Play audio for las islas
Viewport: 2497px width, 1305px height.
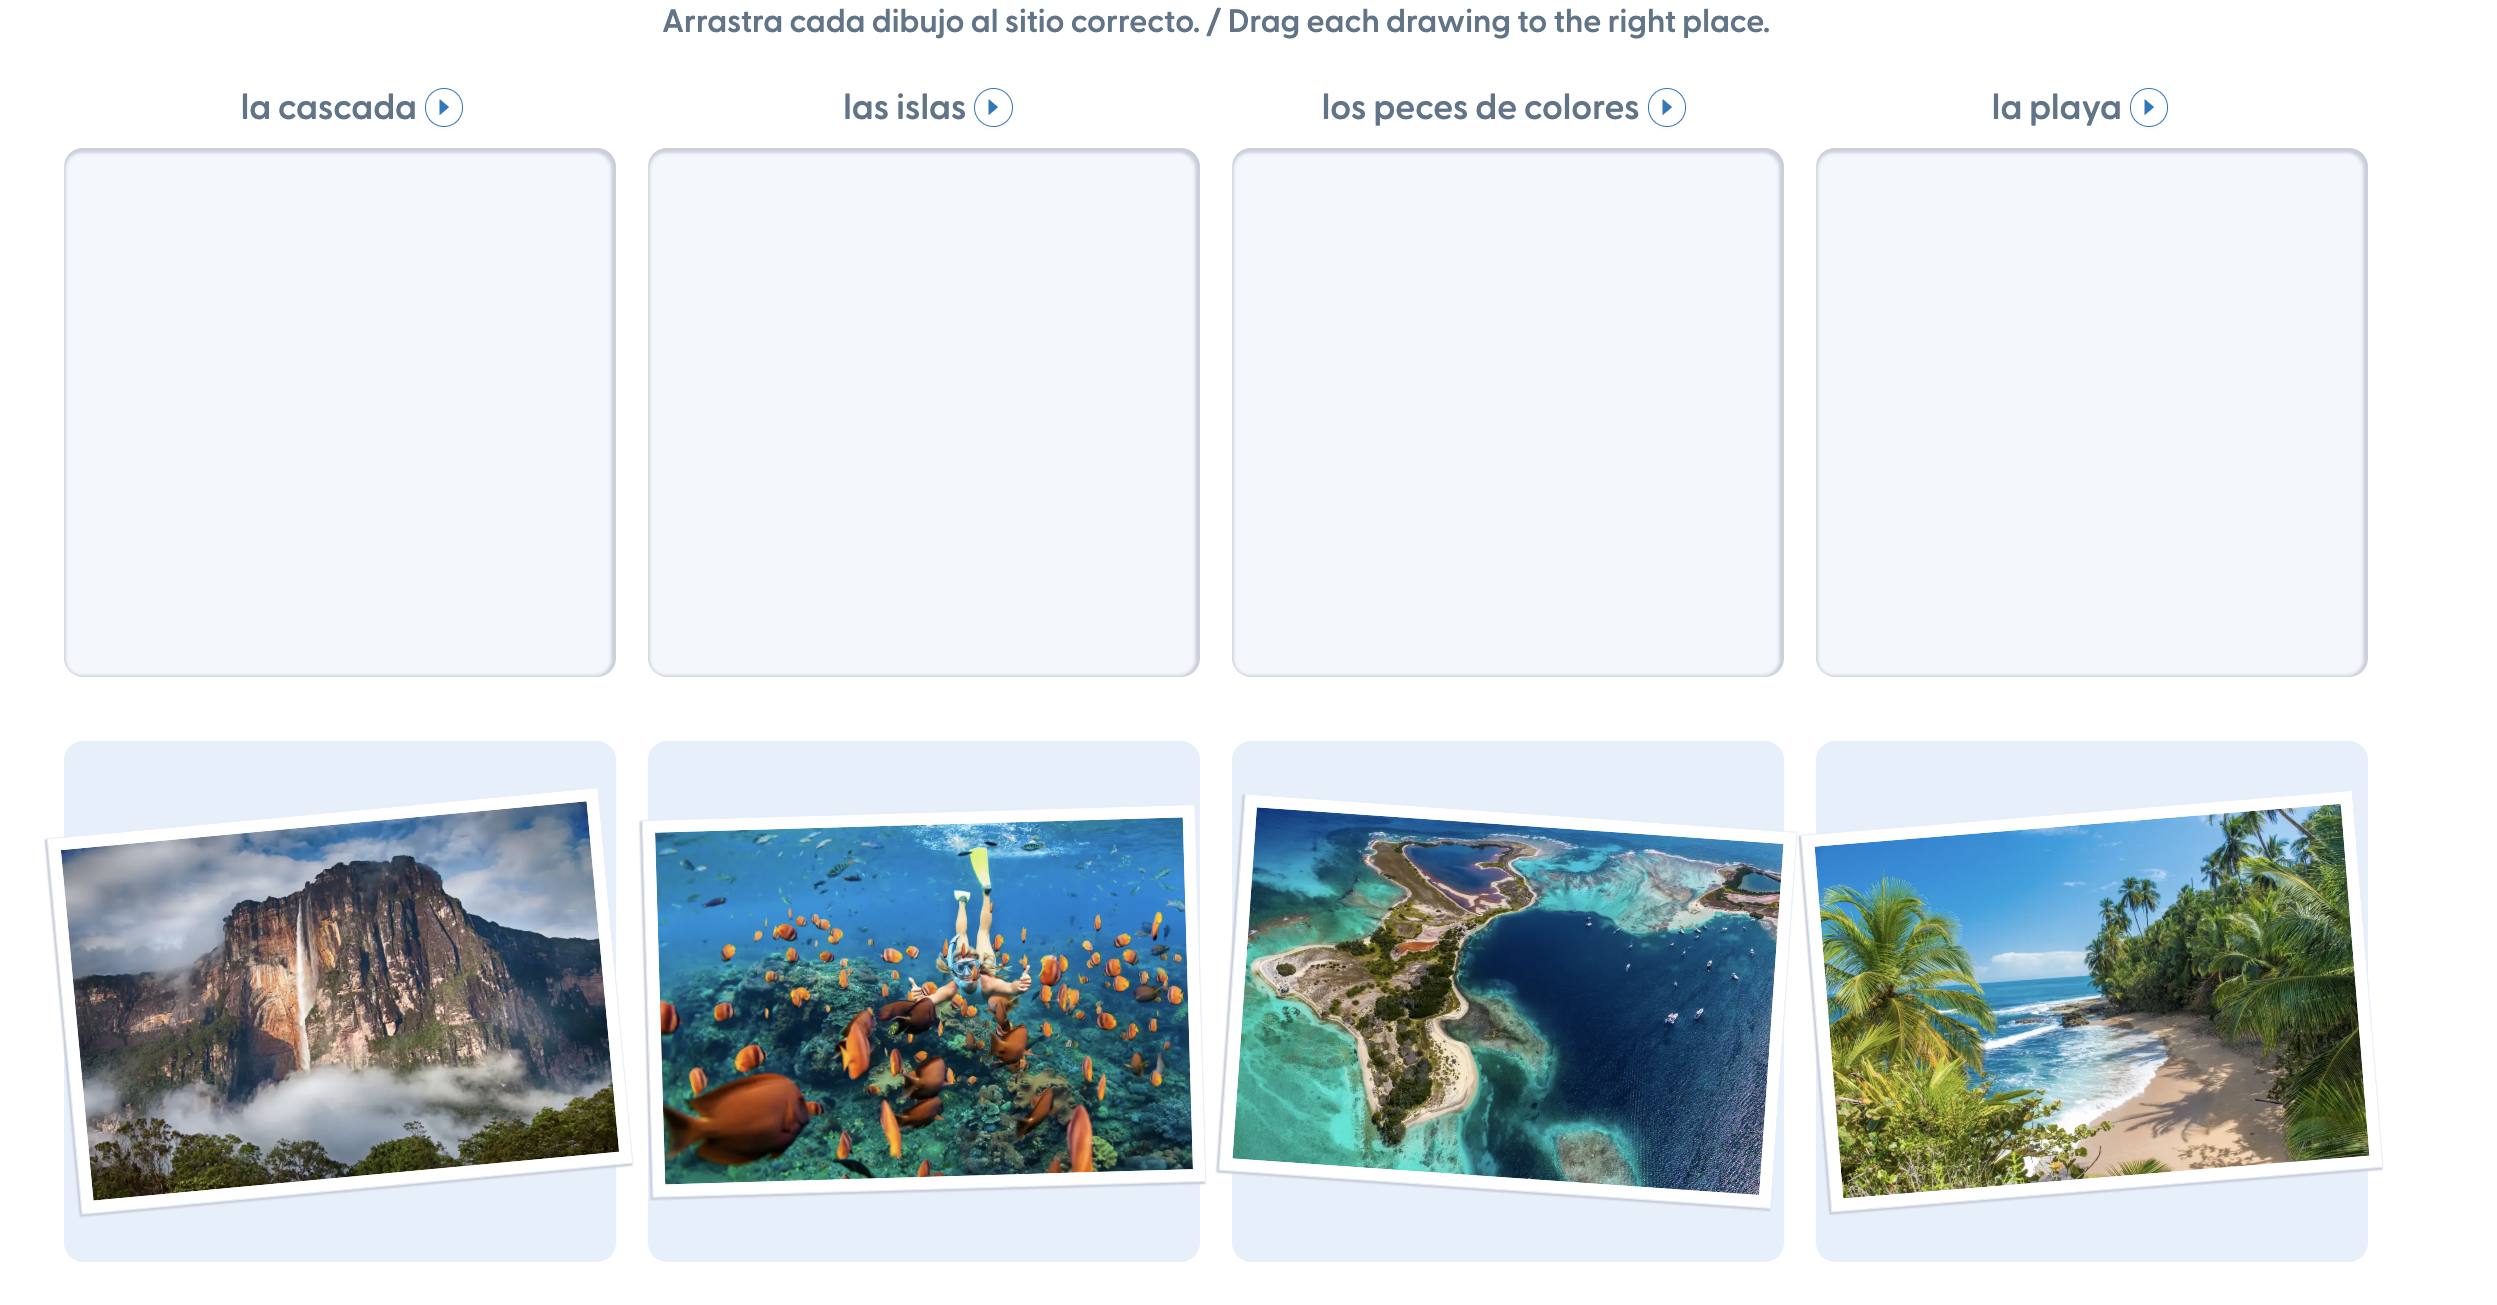tap(993, 108)
